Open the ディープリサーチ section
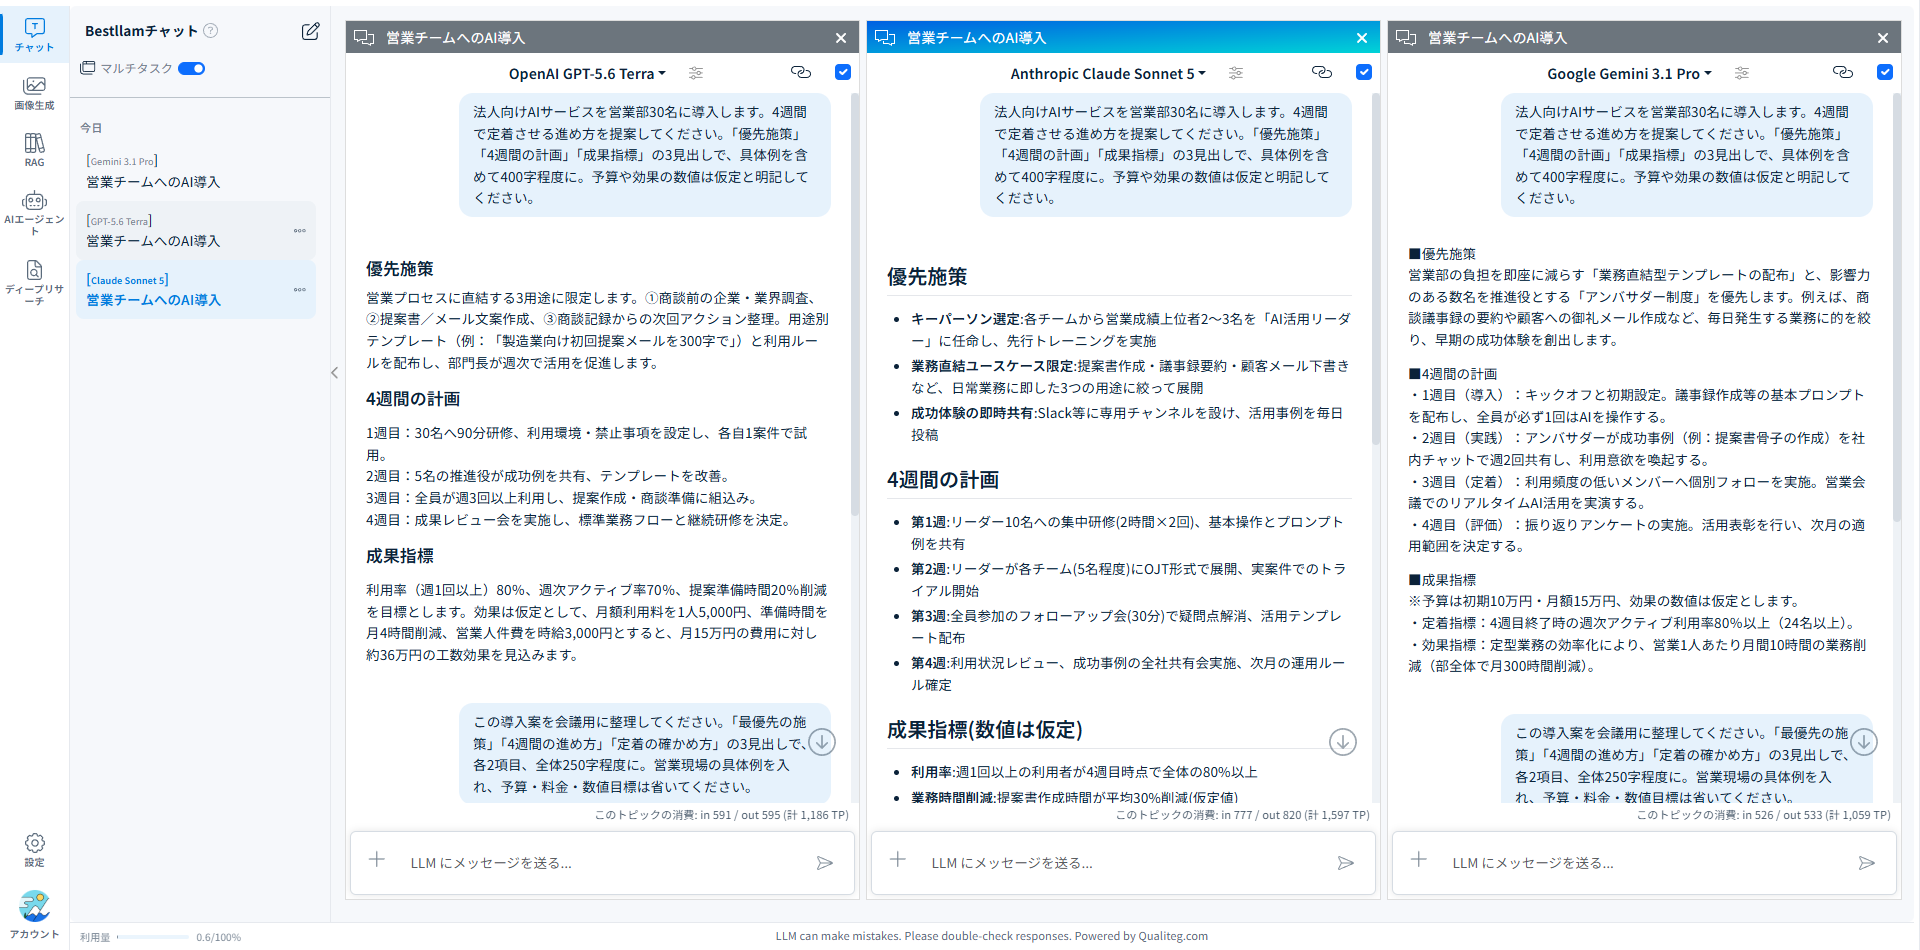The height and width of the screenshot is (950, 1920). (x=34, y=282)
